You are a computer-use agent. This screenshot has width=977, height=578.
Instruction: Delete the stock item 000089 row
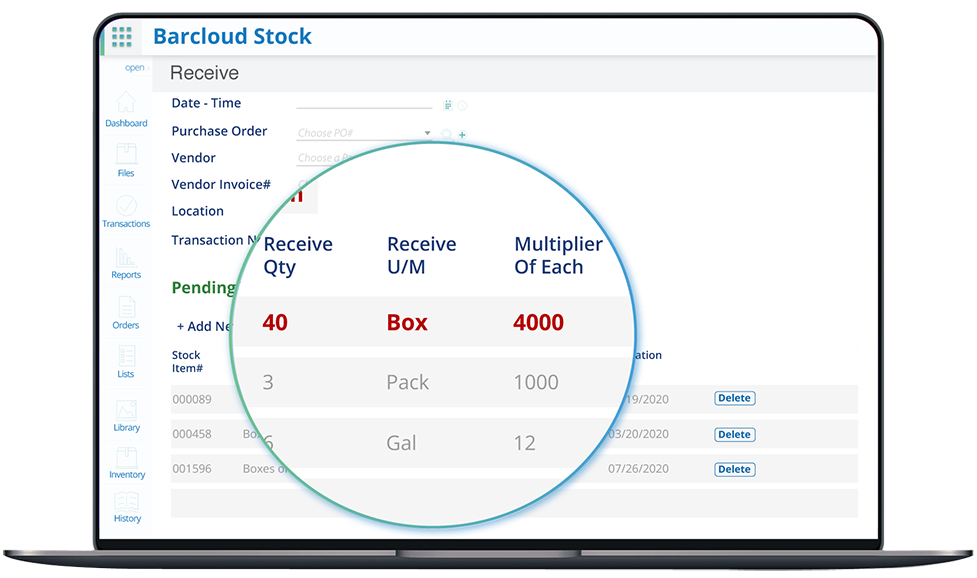click(x=735, y=398)
